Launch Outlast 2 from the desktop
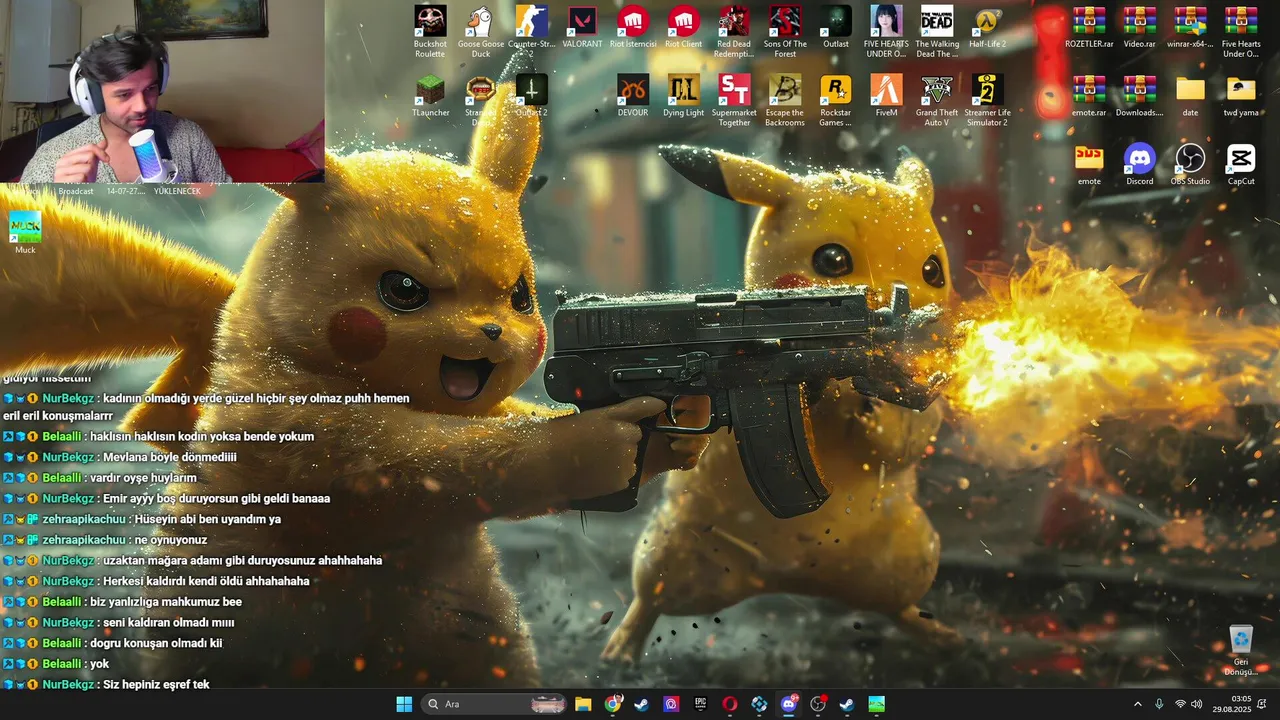The width and height of the screenshot is (1280, 720). pos(532,96)
